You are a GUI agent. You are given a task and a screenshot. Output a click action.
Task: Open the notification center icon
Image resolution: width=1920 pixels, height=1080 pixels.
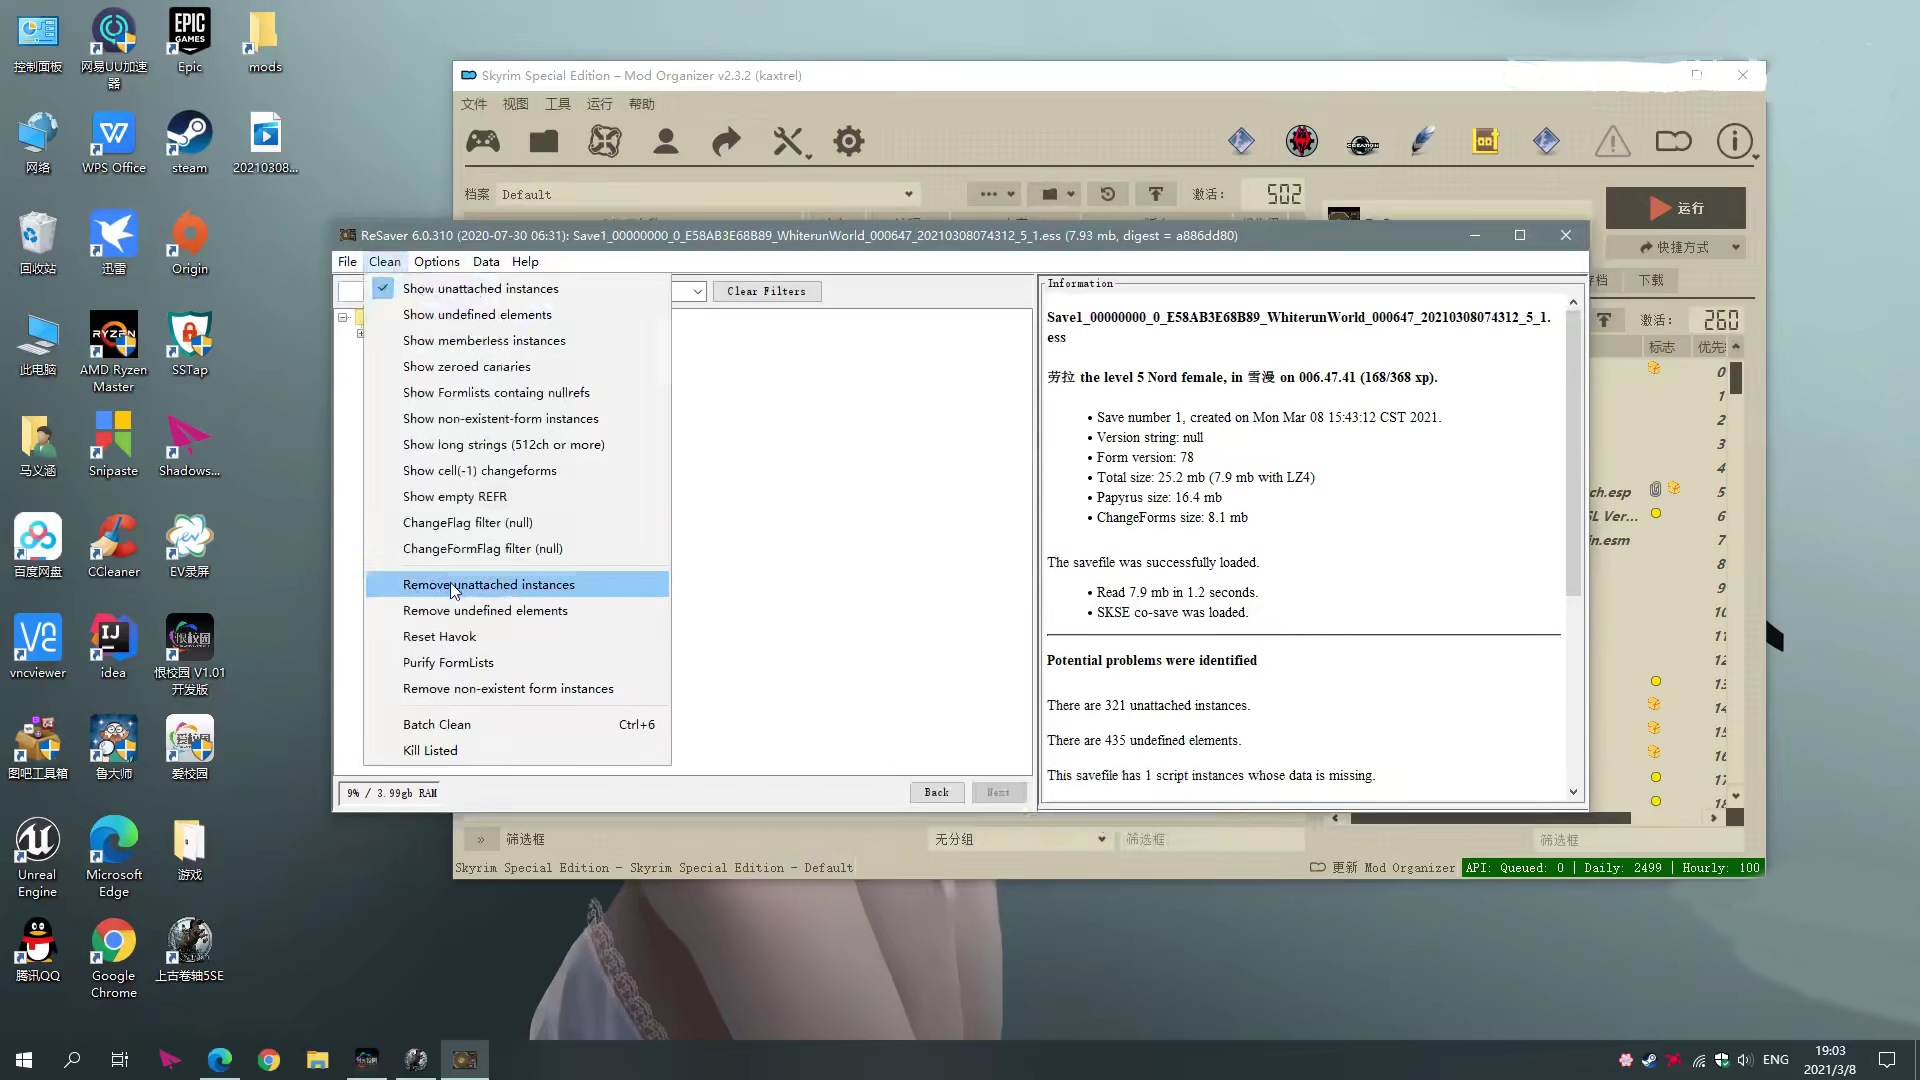tap(1887, 1060)
